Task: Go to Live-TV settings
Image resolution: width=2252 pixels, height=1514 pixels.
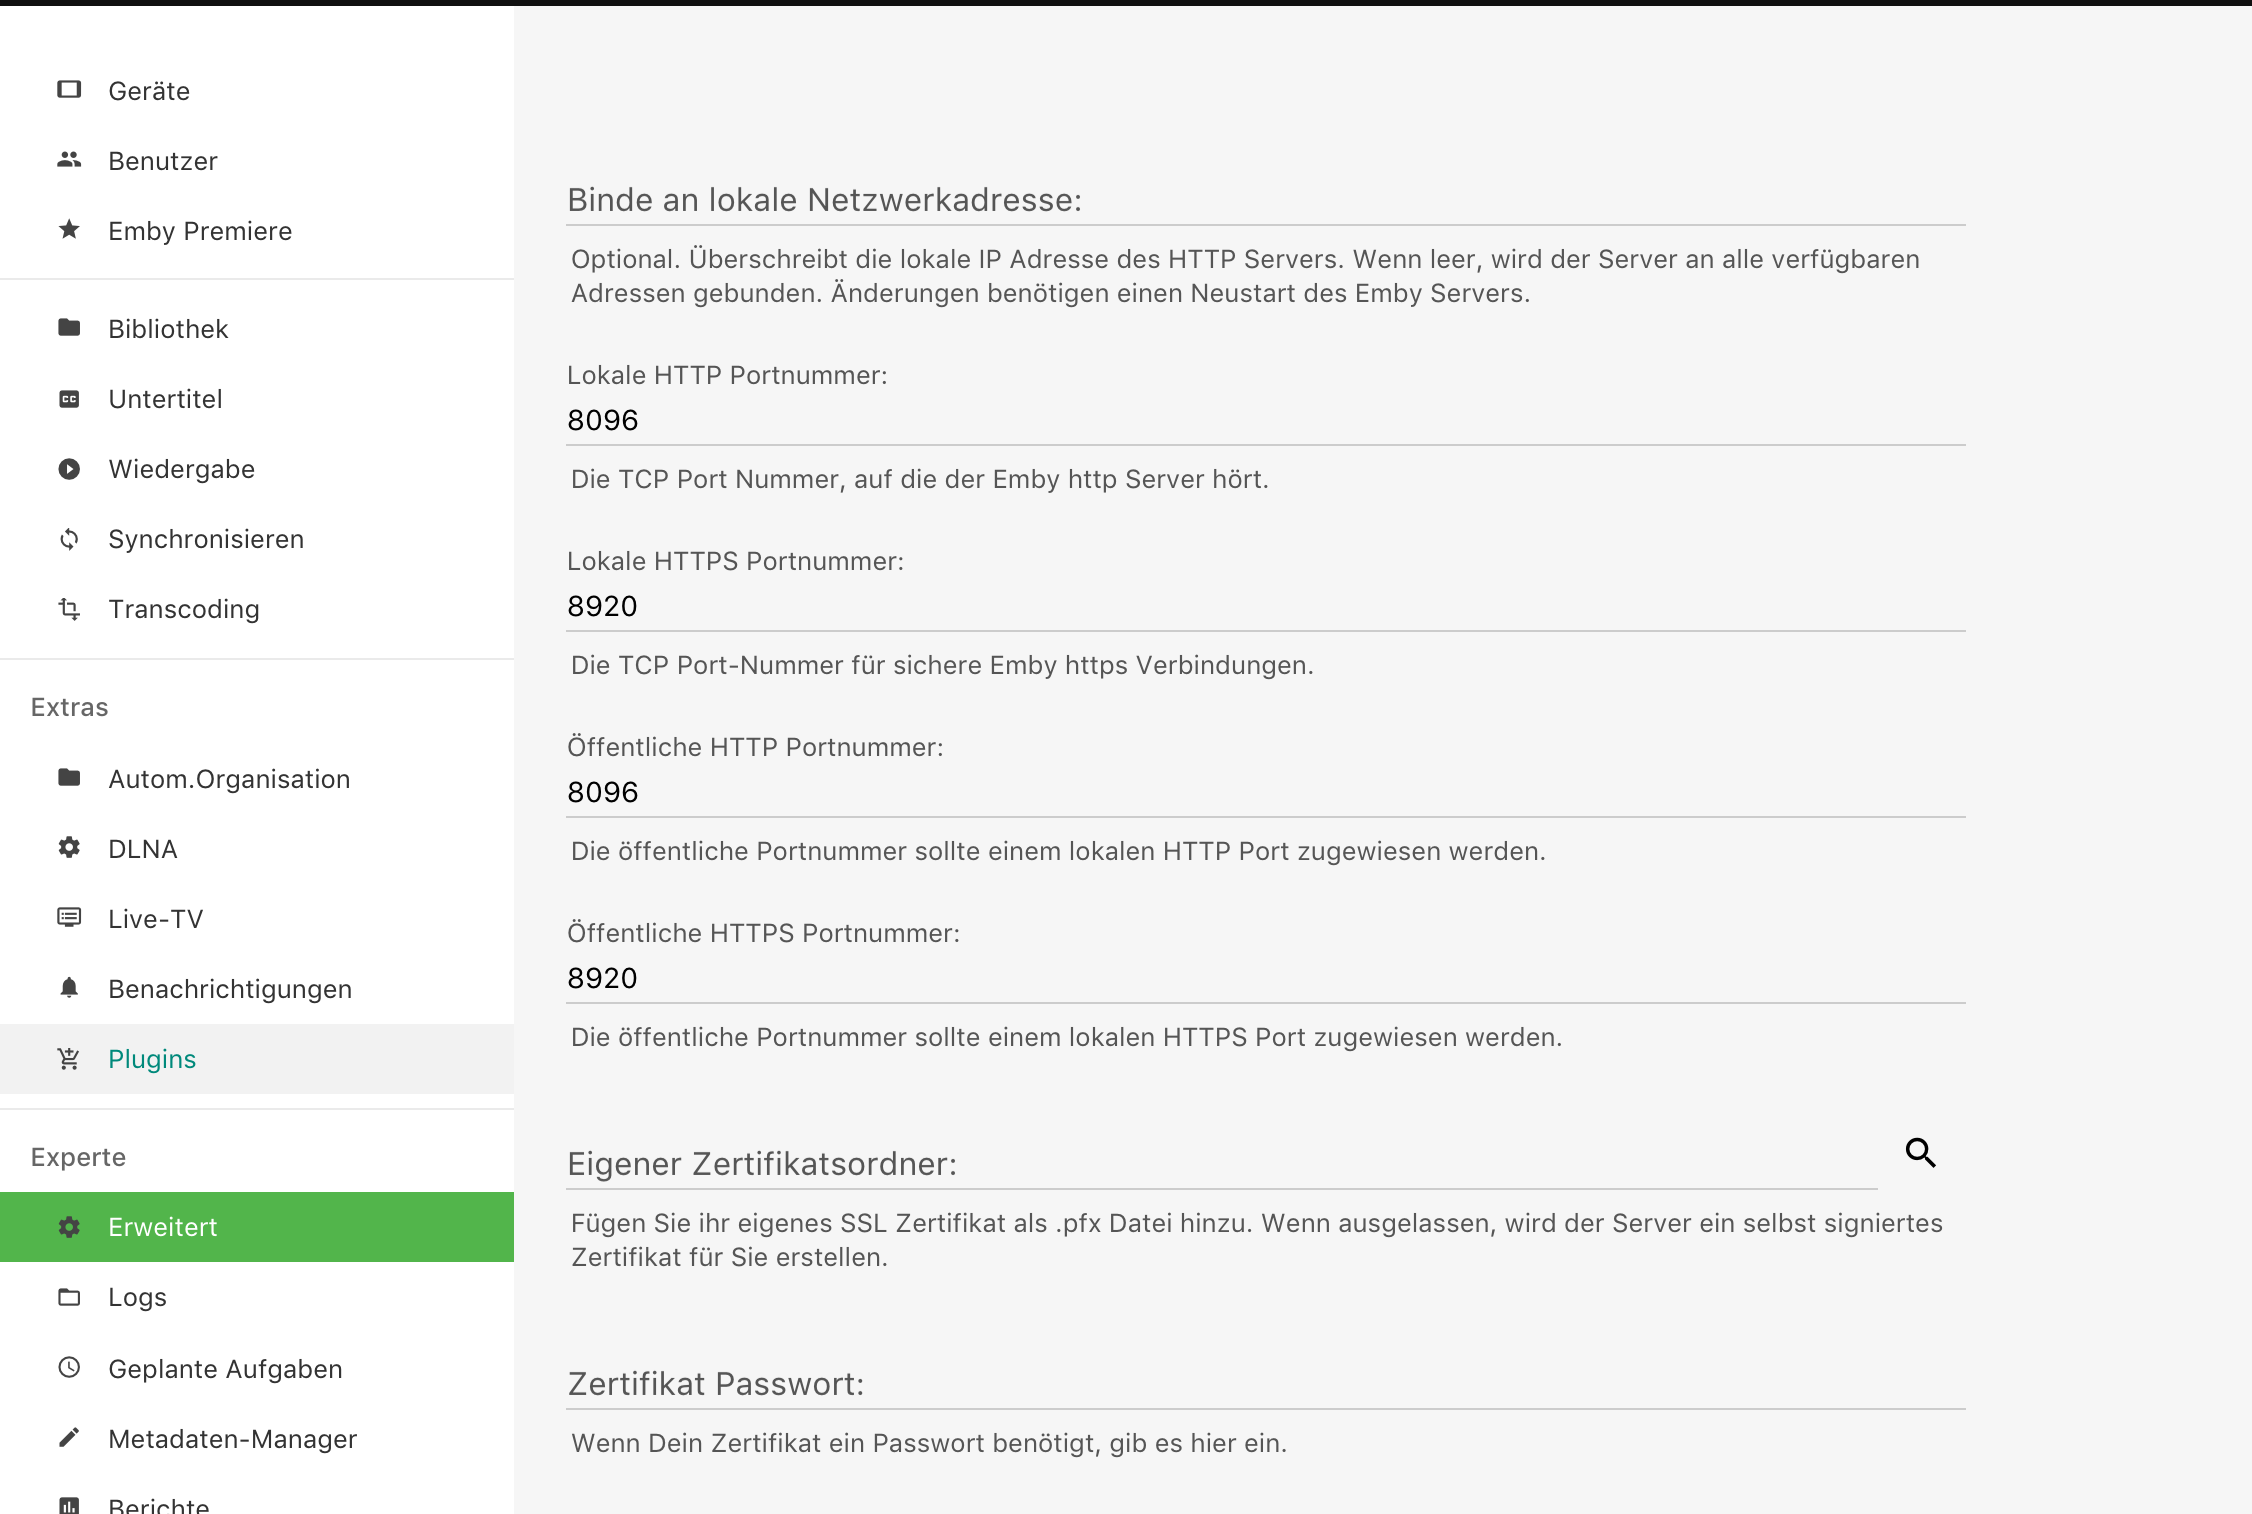Action: (x=257, y=919)
